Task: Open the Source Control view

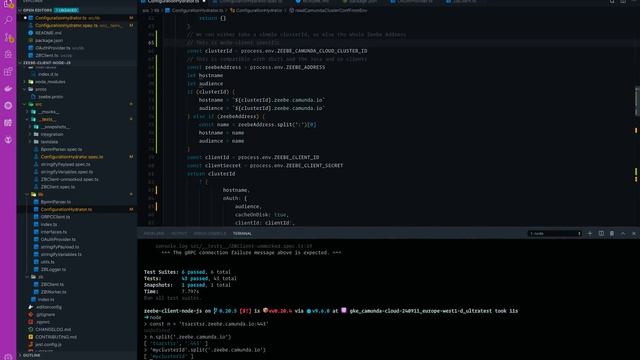Action: 8,38
